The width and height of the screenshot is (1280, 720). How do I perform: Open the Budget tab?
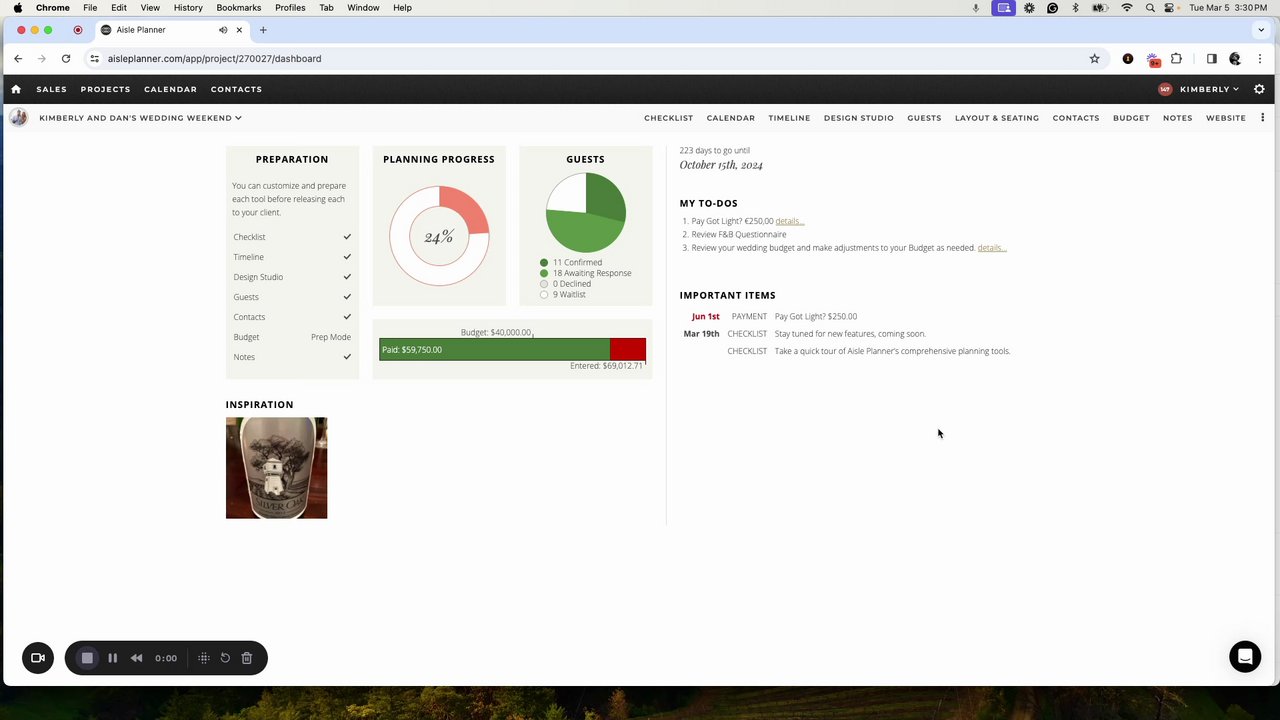1131,118
